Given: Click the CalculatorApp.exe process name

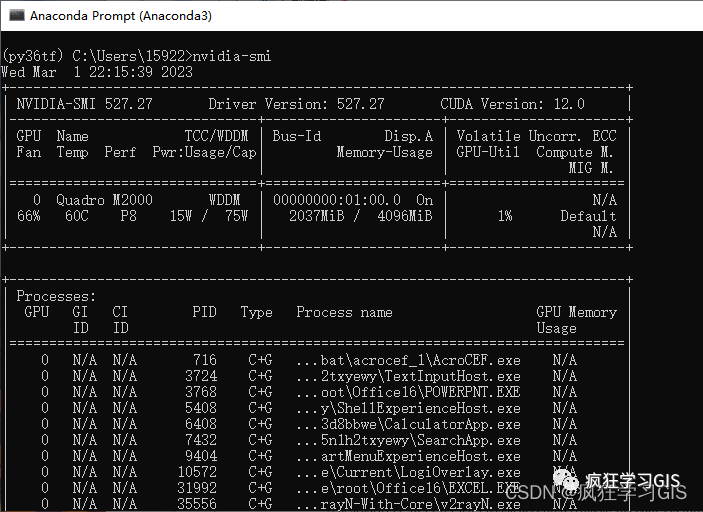Looking at the screenshot, I should (408, 424).
